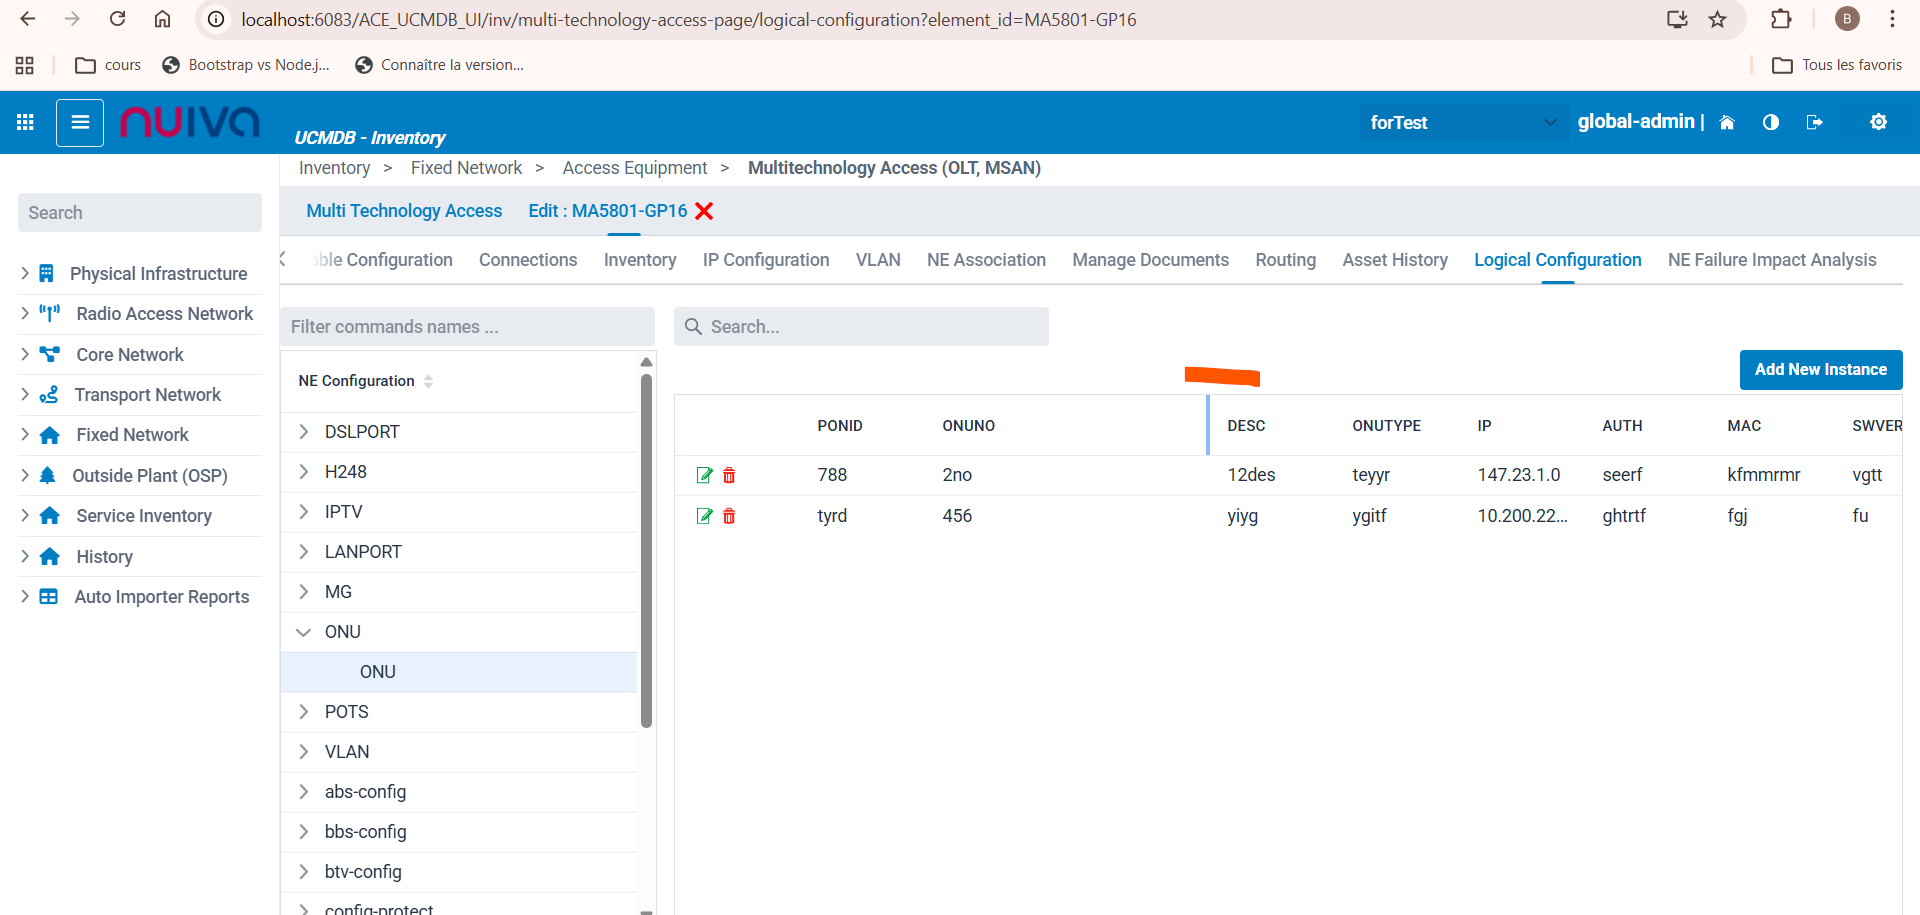The height and width of the screenshot is (915, 1920).
Task: Click the logout icon in header
Action: click(x=1815, y=122)
